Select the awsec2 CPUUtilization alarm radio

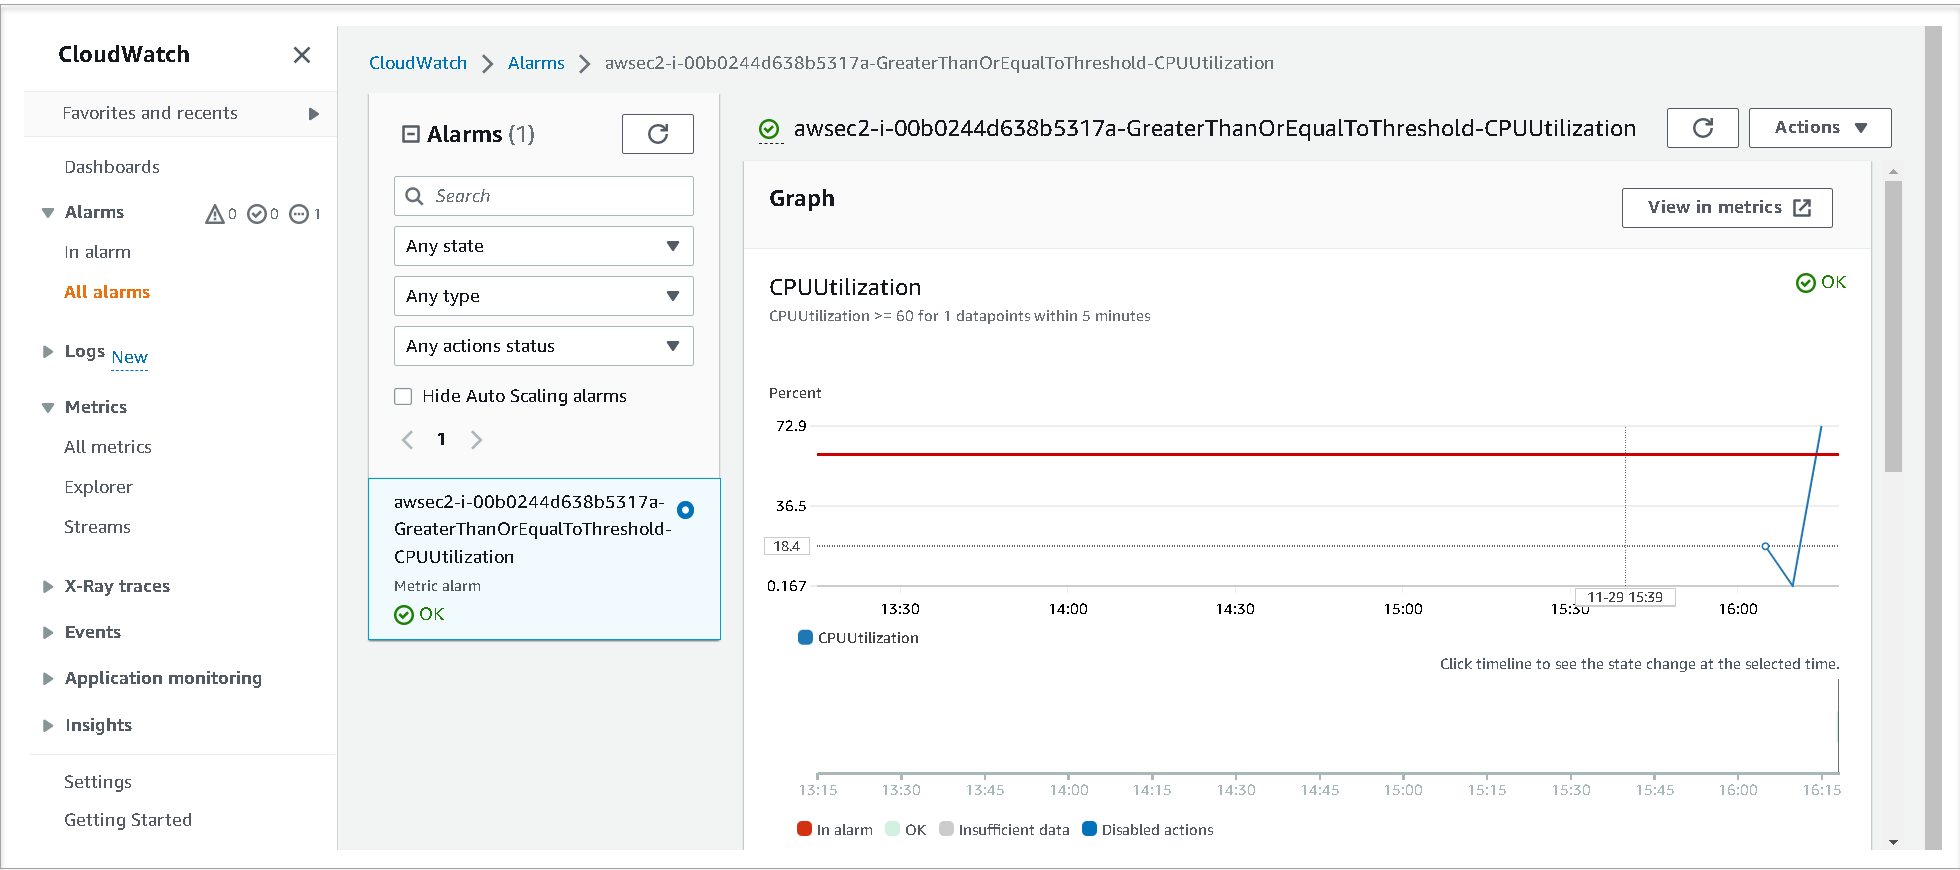685,510
